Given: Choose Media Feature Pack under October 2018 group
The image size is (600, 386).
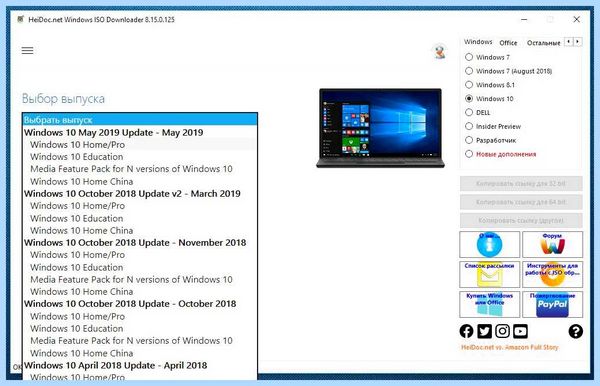Looking at the screenshot, I should (140, 341).
